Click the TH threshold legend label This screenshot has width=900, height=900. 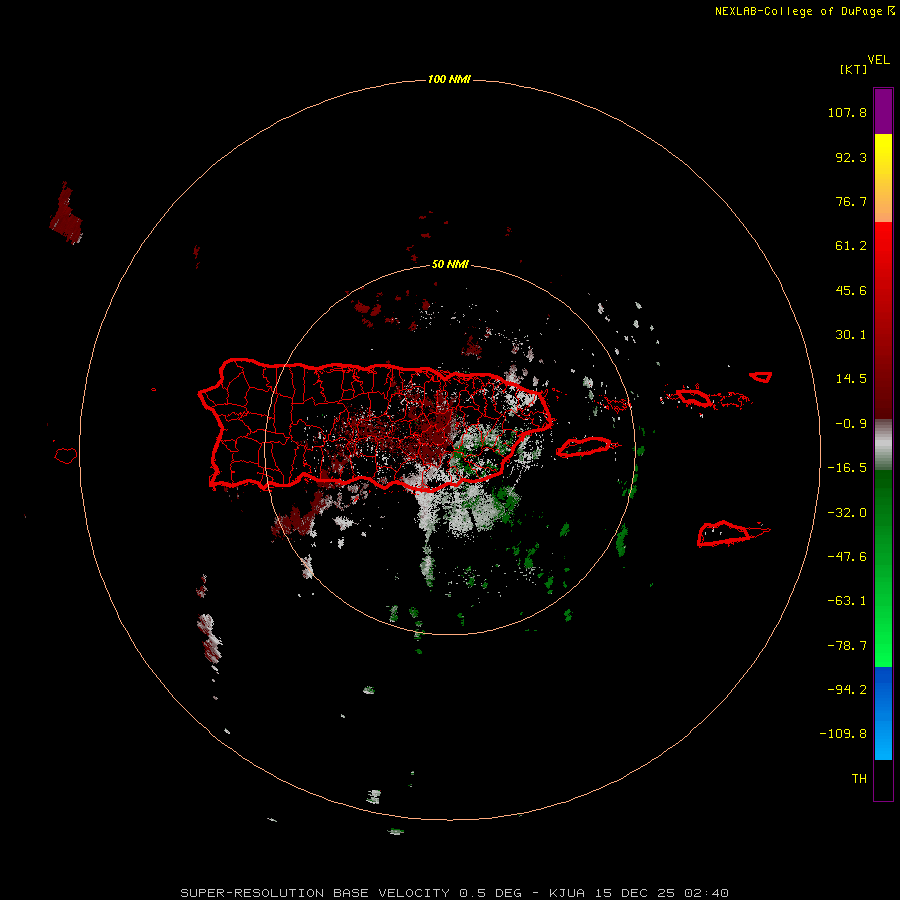[x=859, y=779]
